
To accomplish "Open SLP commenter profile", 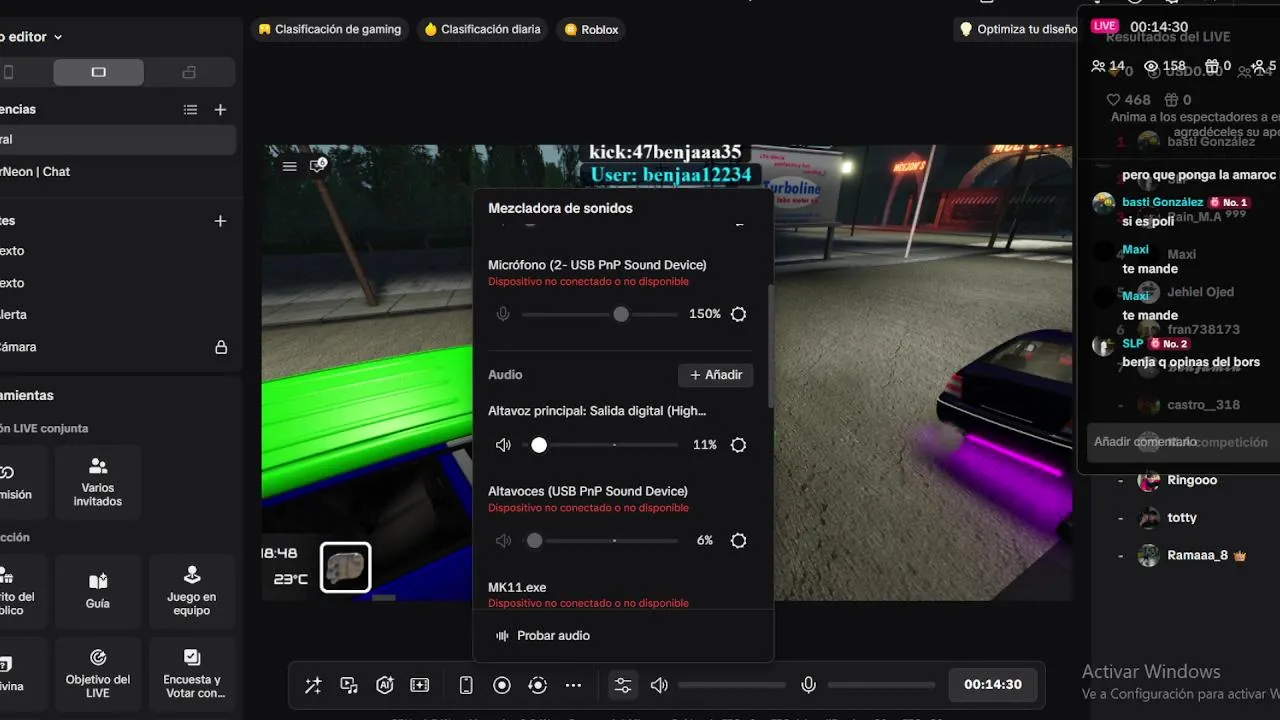I will click(1104, 345).
